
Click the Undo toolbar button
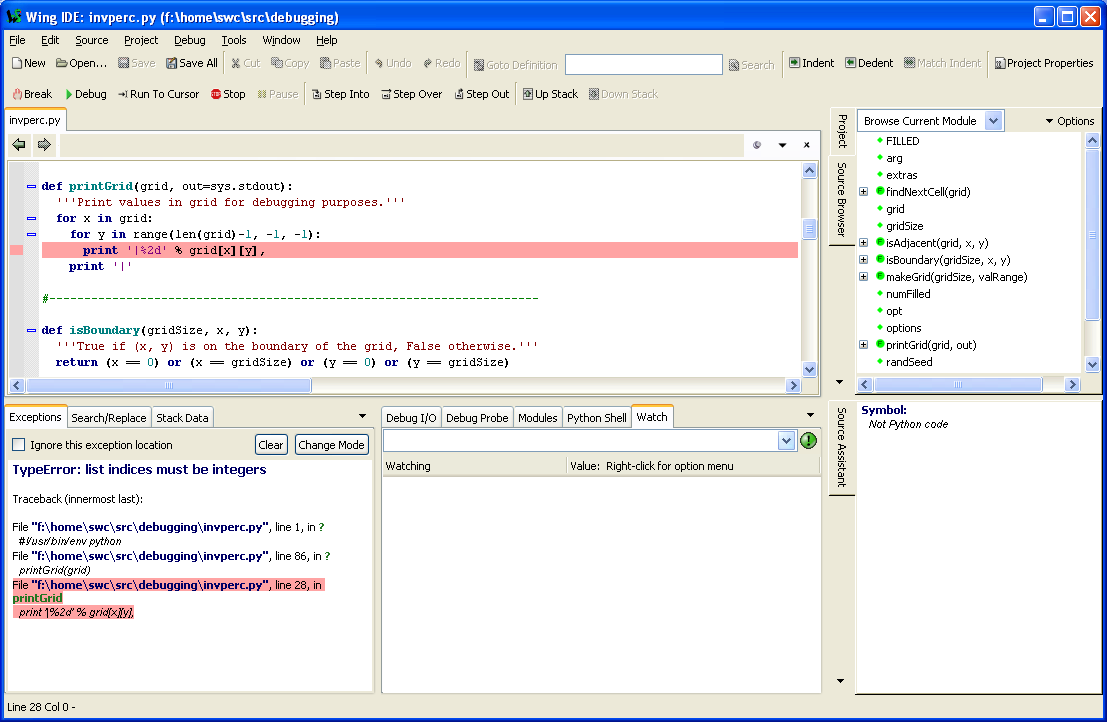[x=393, y=63]
